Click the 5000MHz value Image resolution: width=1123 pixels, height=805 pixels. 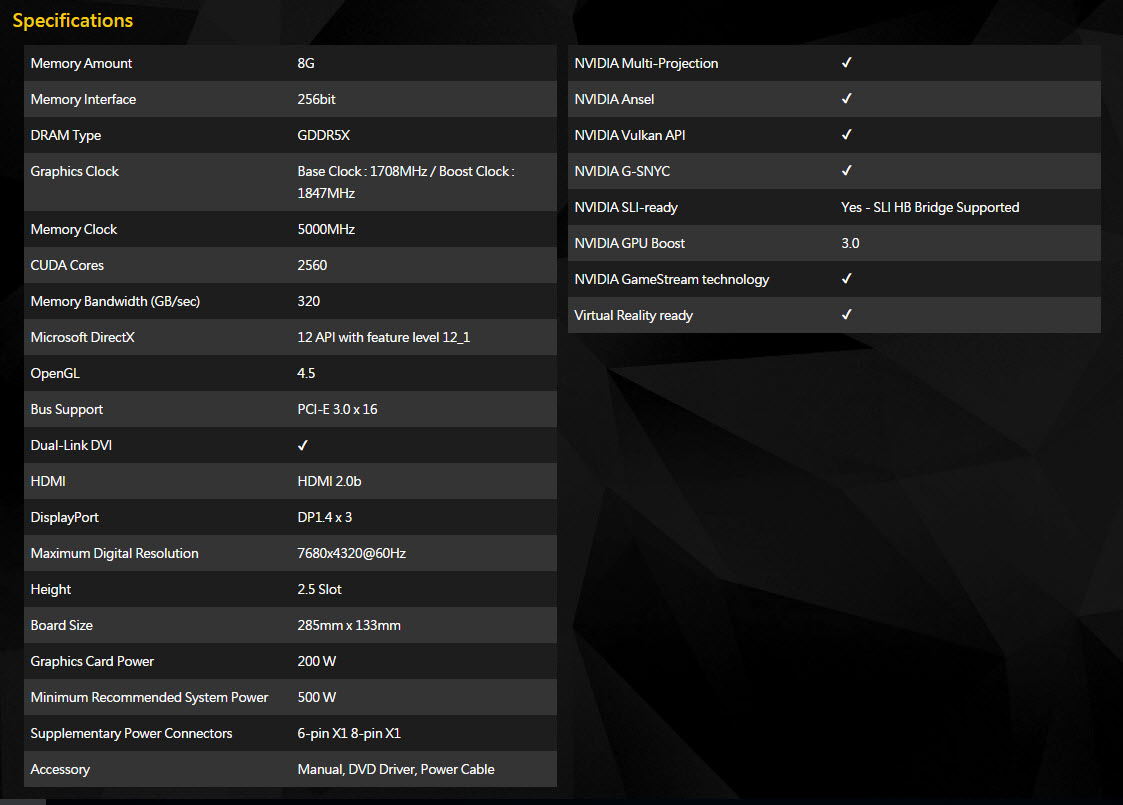tap(326, 229)
